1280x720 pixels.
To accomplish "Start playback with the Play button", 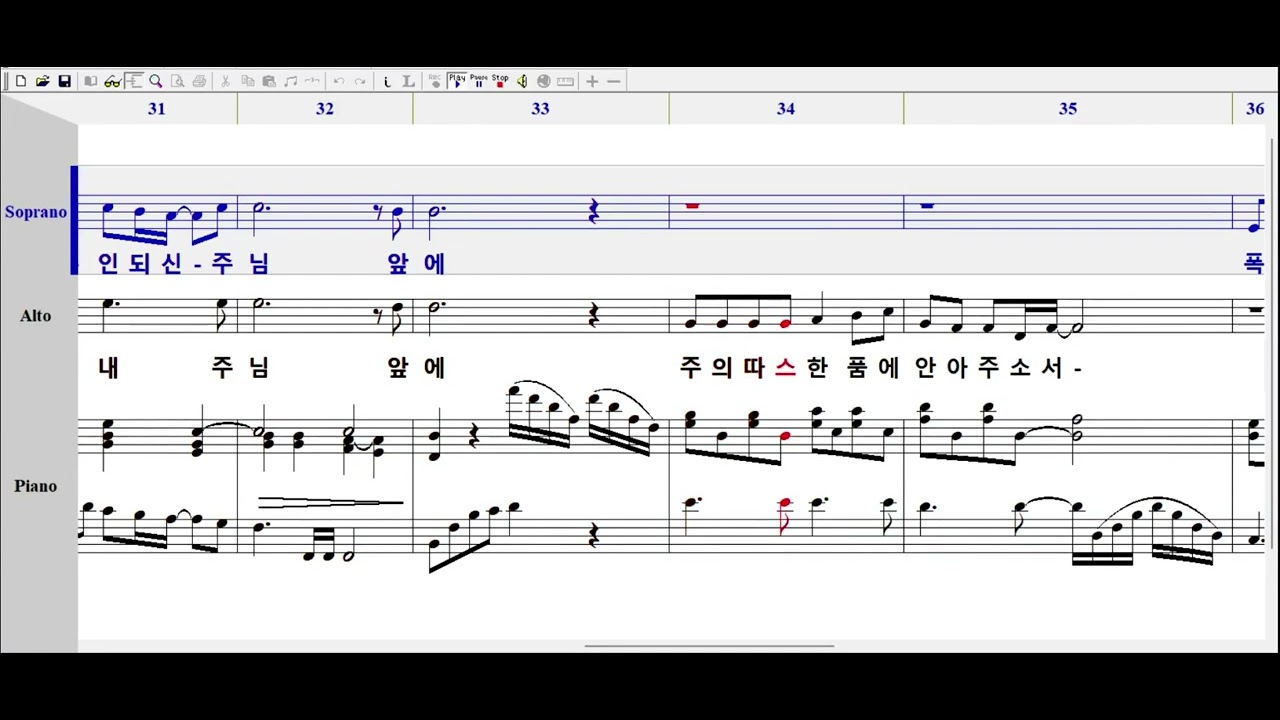I will coord(457,81).
